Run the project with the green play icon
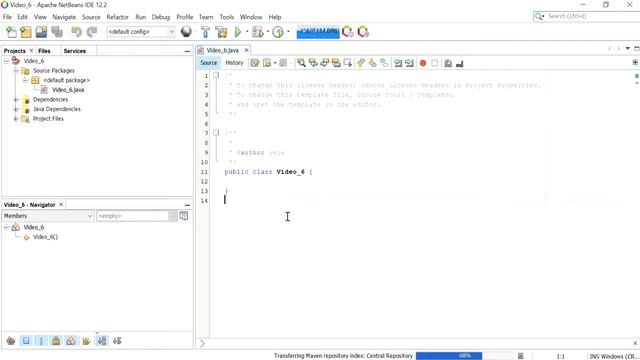The image size is (640, 360). point(238,32)
